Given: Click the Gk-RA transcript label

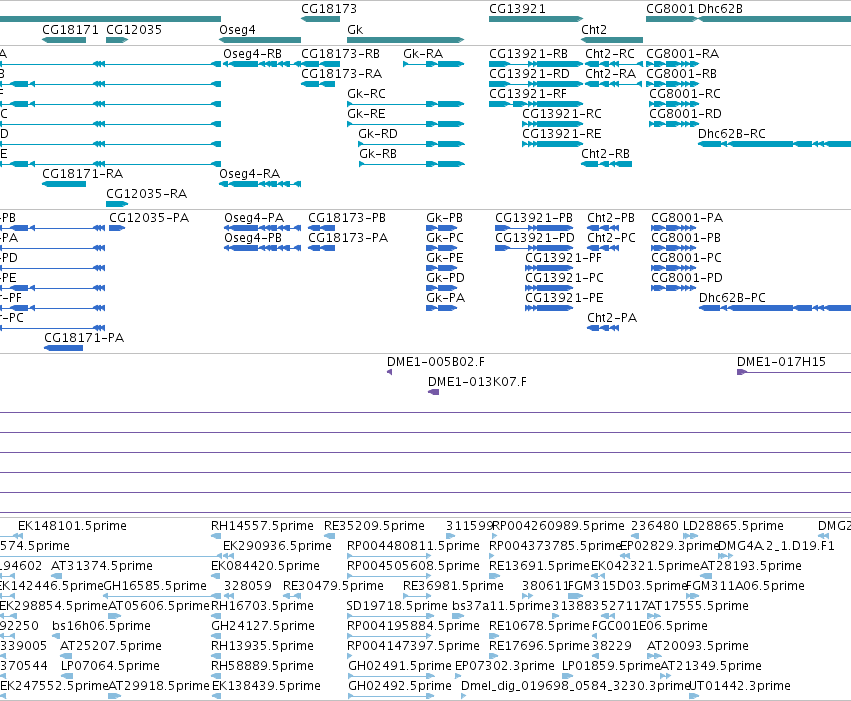Looking at the screenshot, I should click(423, 54).
